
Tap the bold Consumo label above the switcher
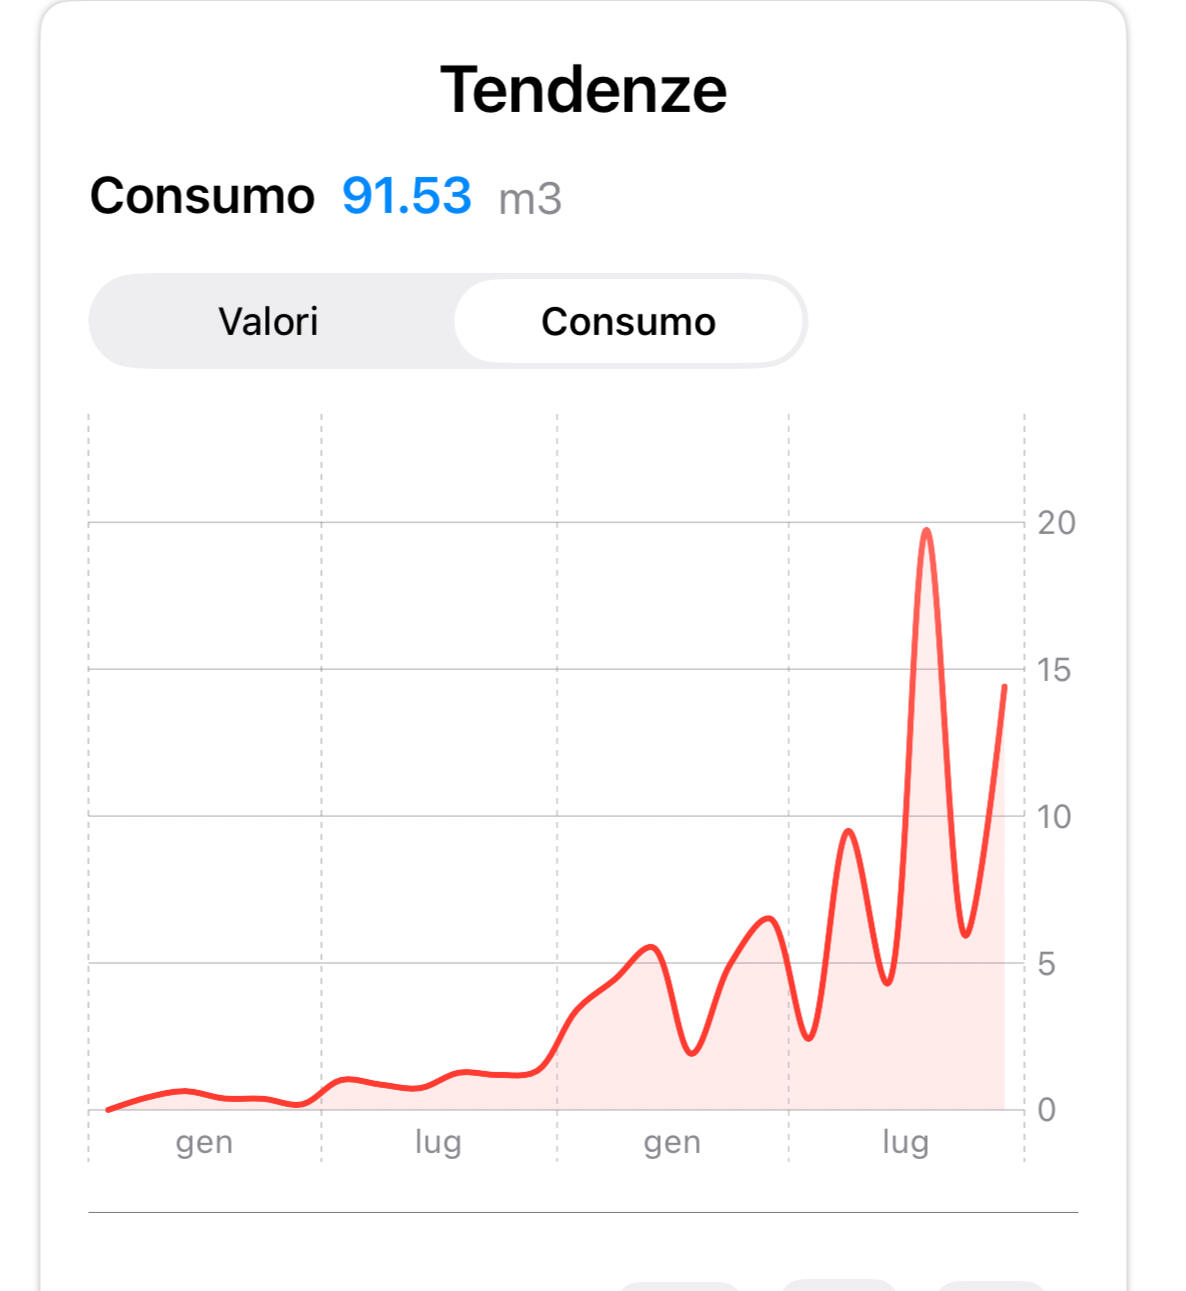click(x=202, y=196)
